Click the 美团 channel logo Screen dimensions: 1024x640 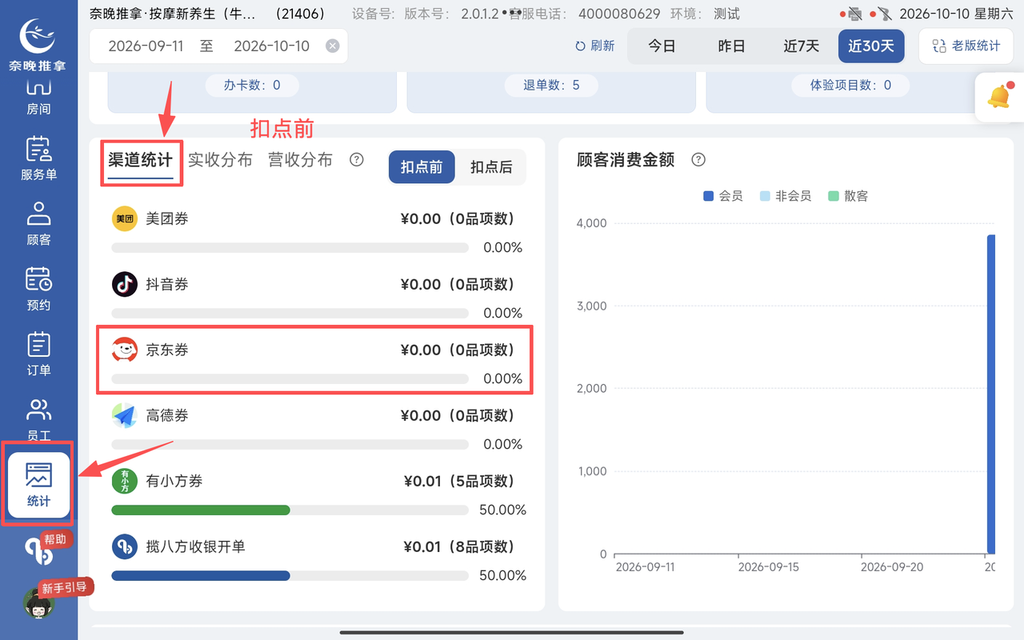124,219
